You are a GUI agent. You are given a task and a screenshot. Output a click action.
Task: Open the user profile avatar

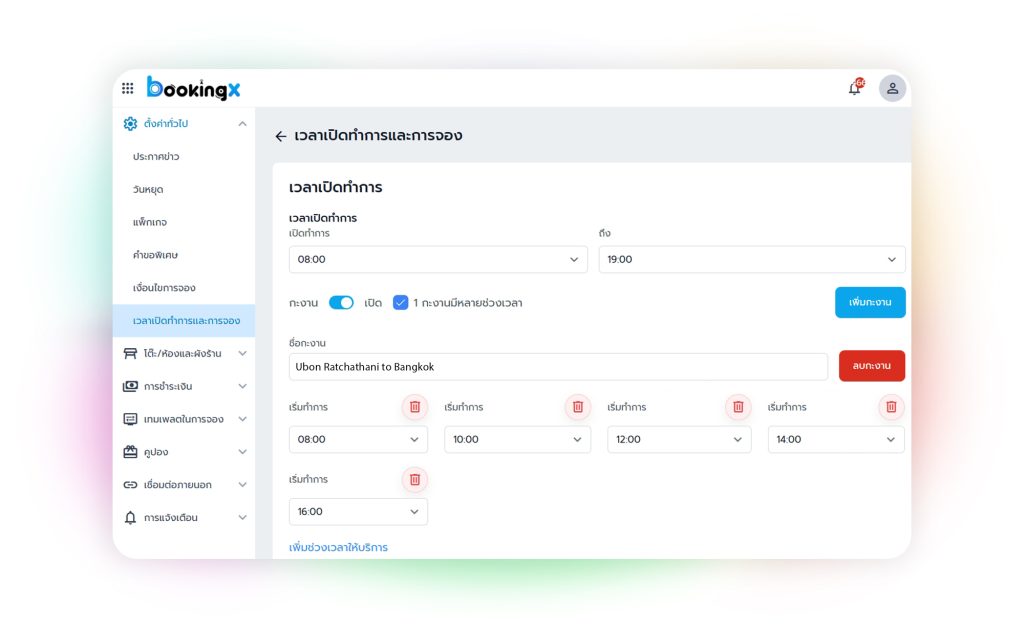(892, 88)
